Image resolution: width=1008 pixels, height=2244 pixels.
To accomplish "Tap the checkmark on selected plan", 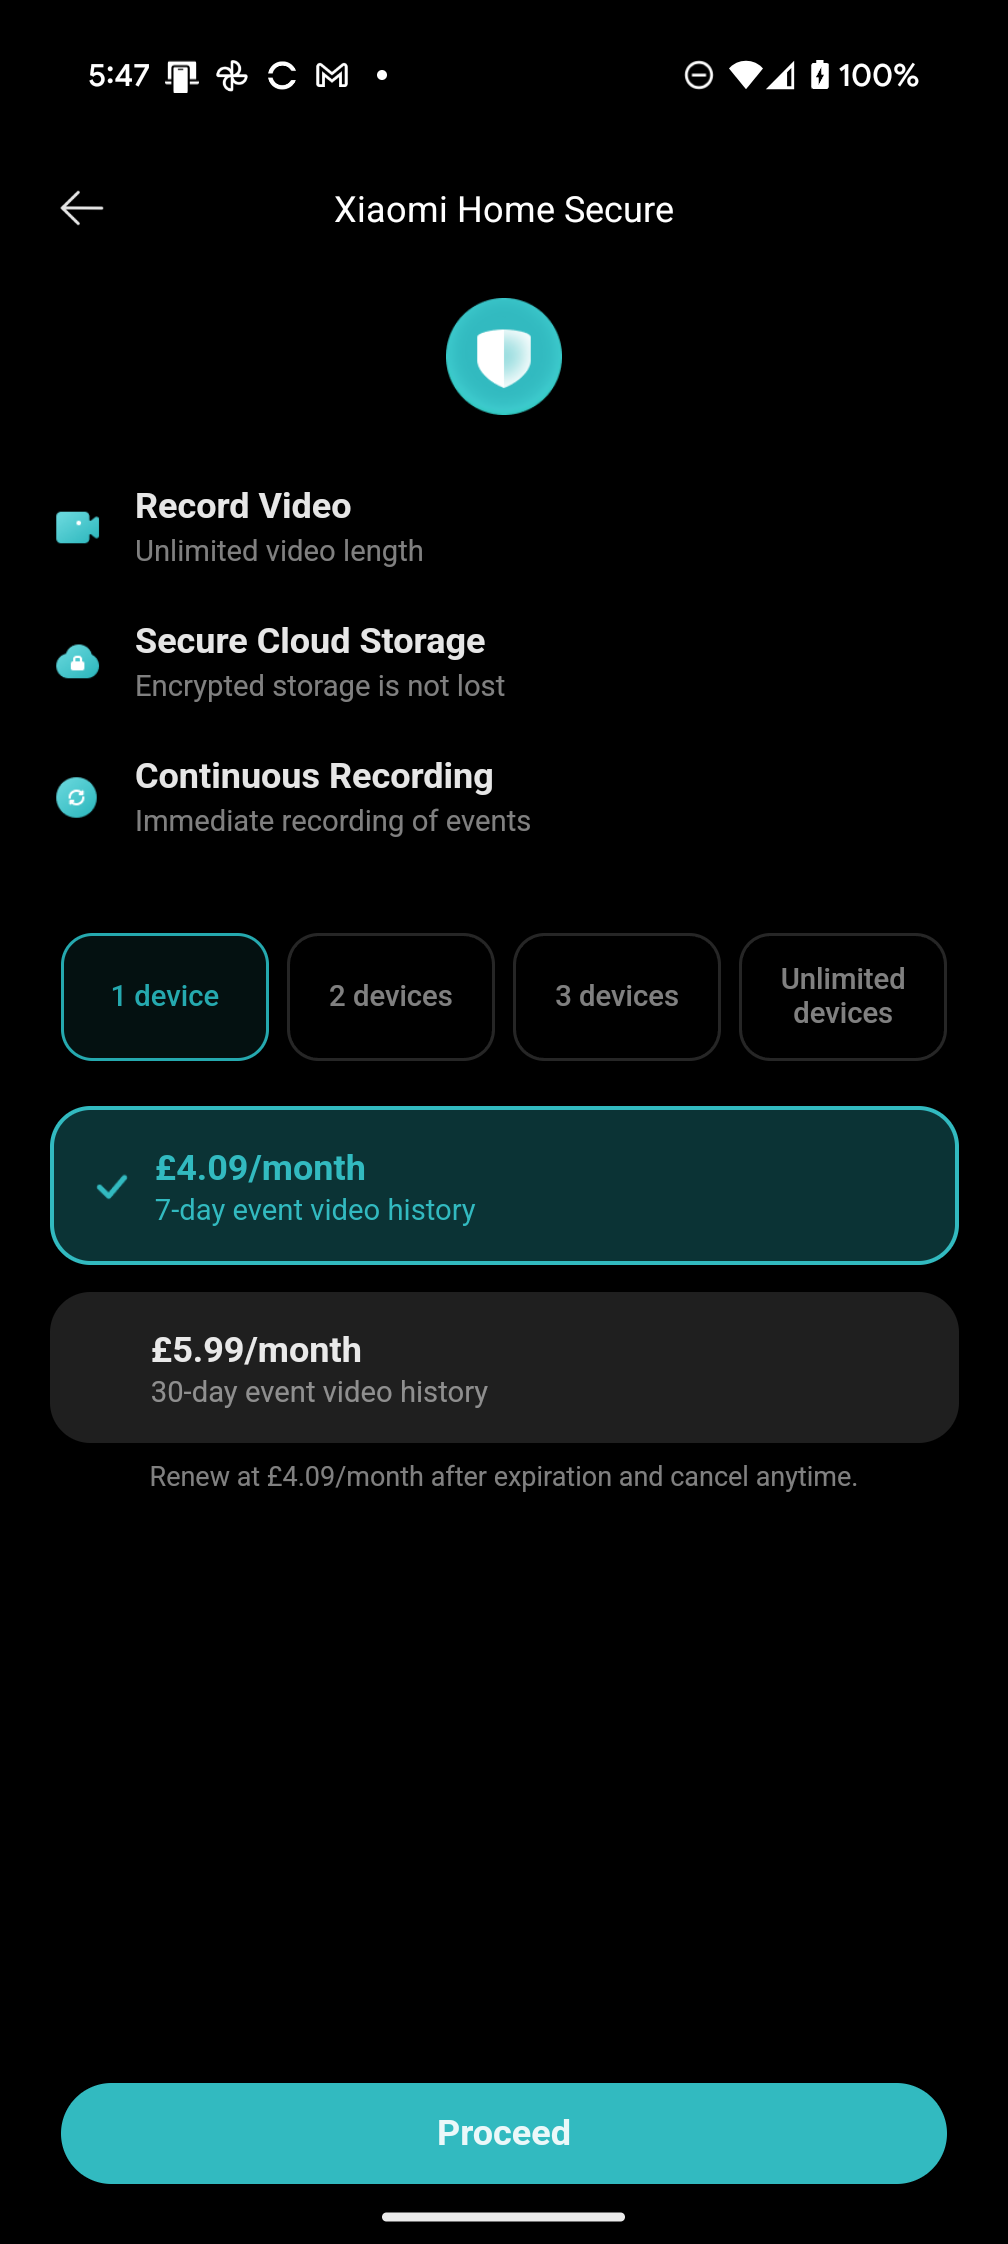I will coord(112,1187).
